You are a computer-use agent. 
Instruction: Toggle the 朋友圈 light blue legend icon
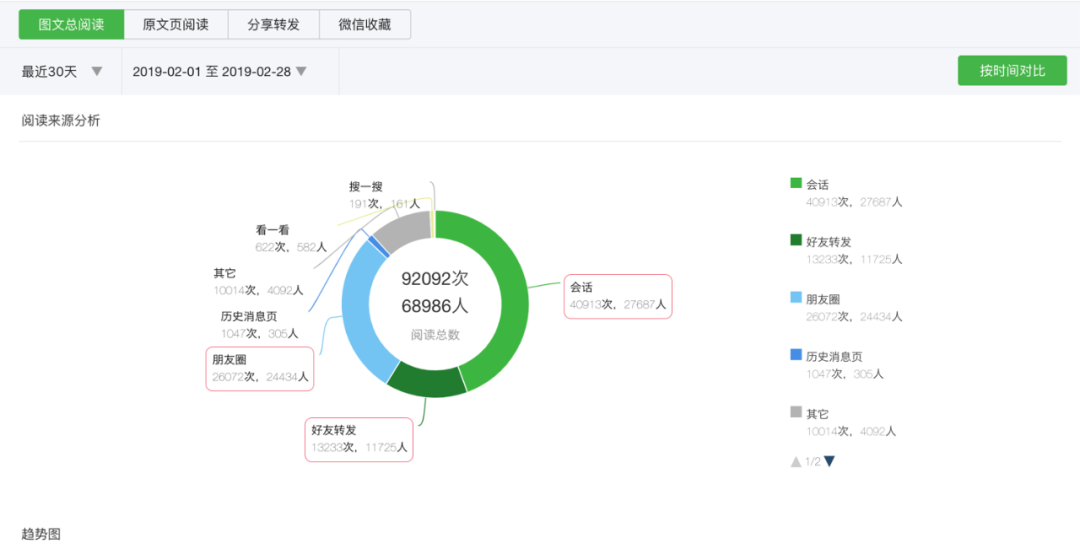click(x=796, y=297)
